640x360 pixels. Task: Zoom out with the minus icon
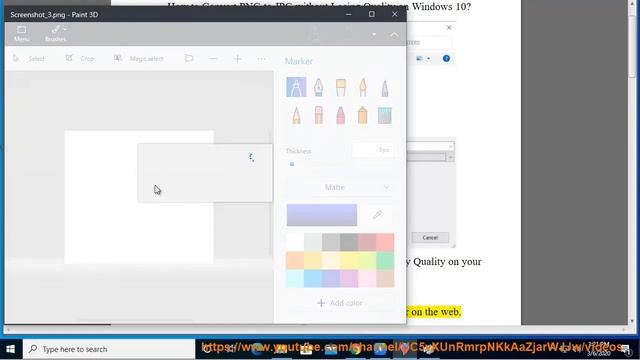213,59
